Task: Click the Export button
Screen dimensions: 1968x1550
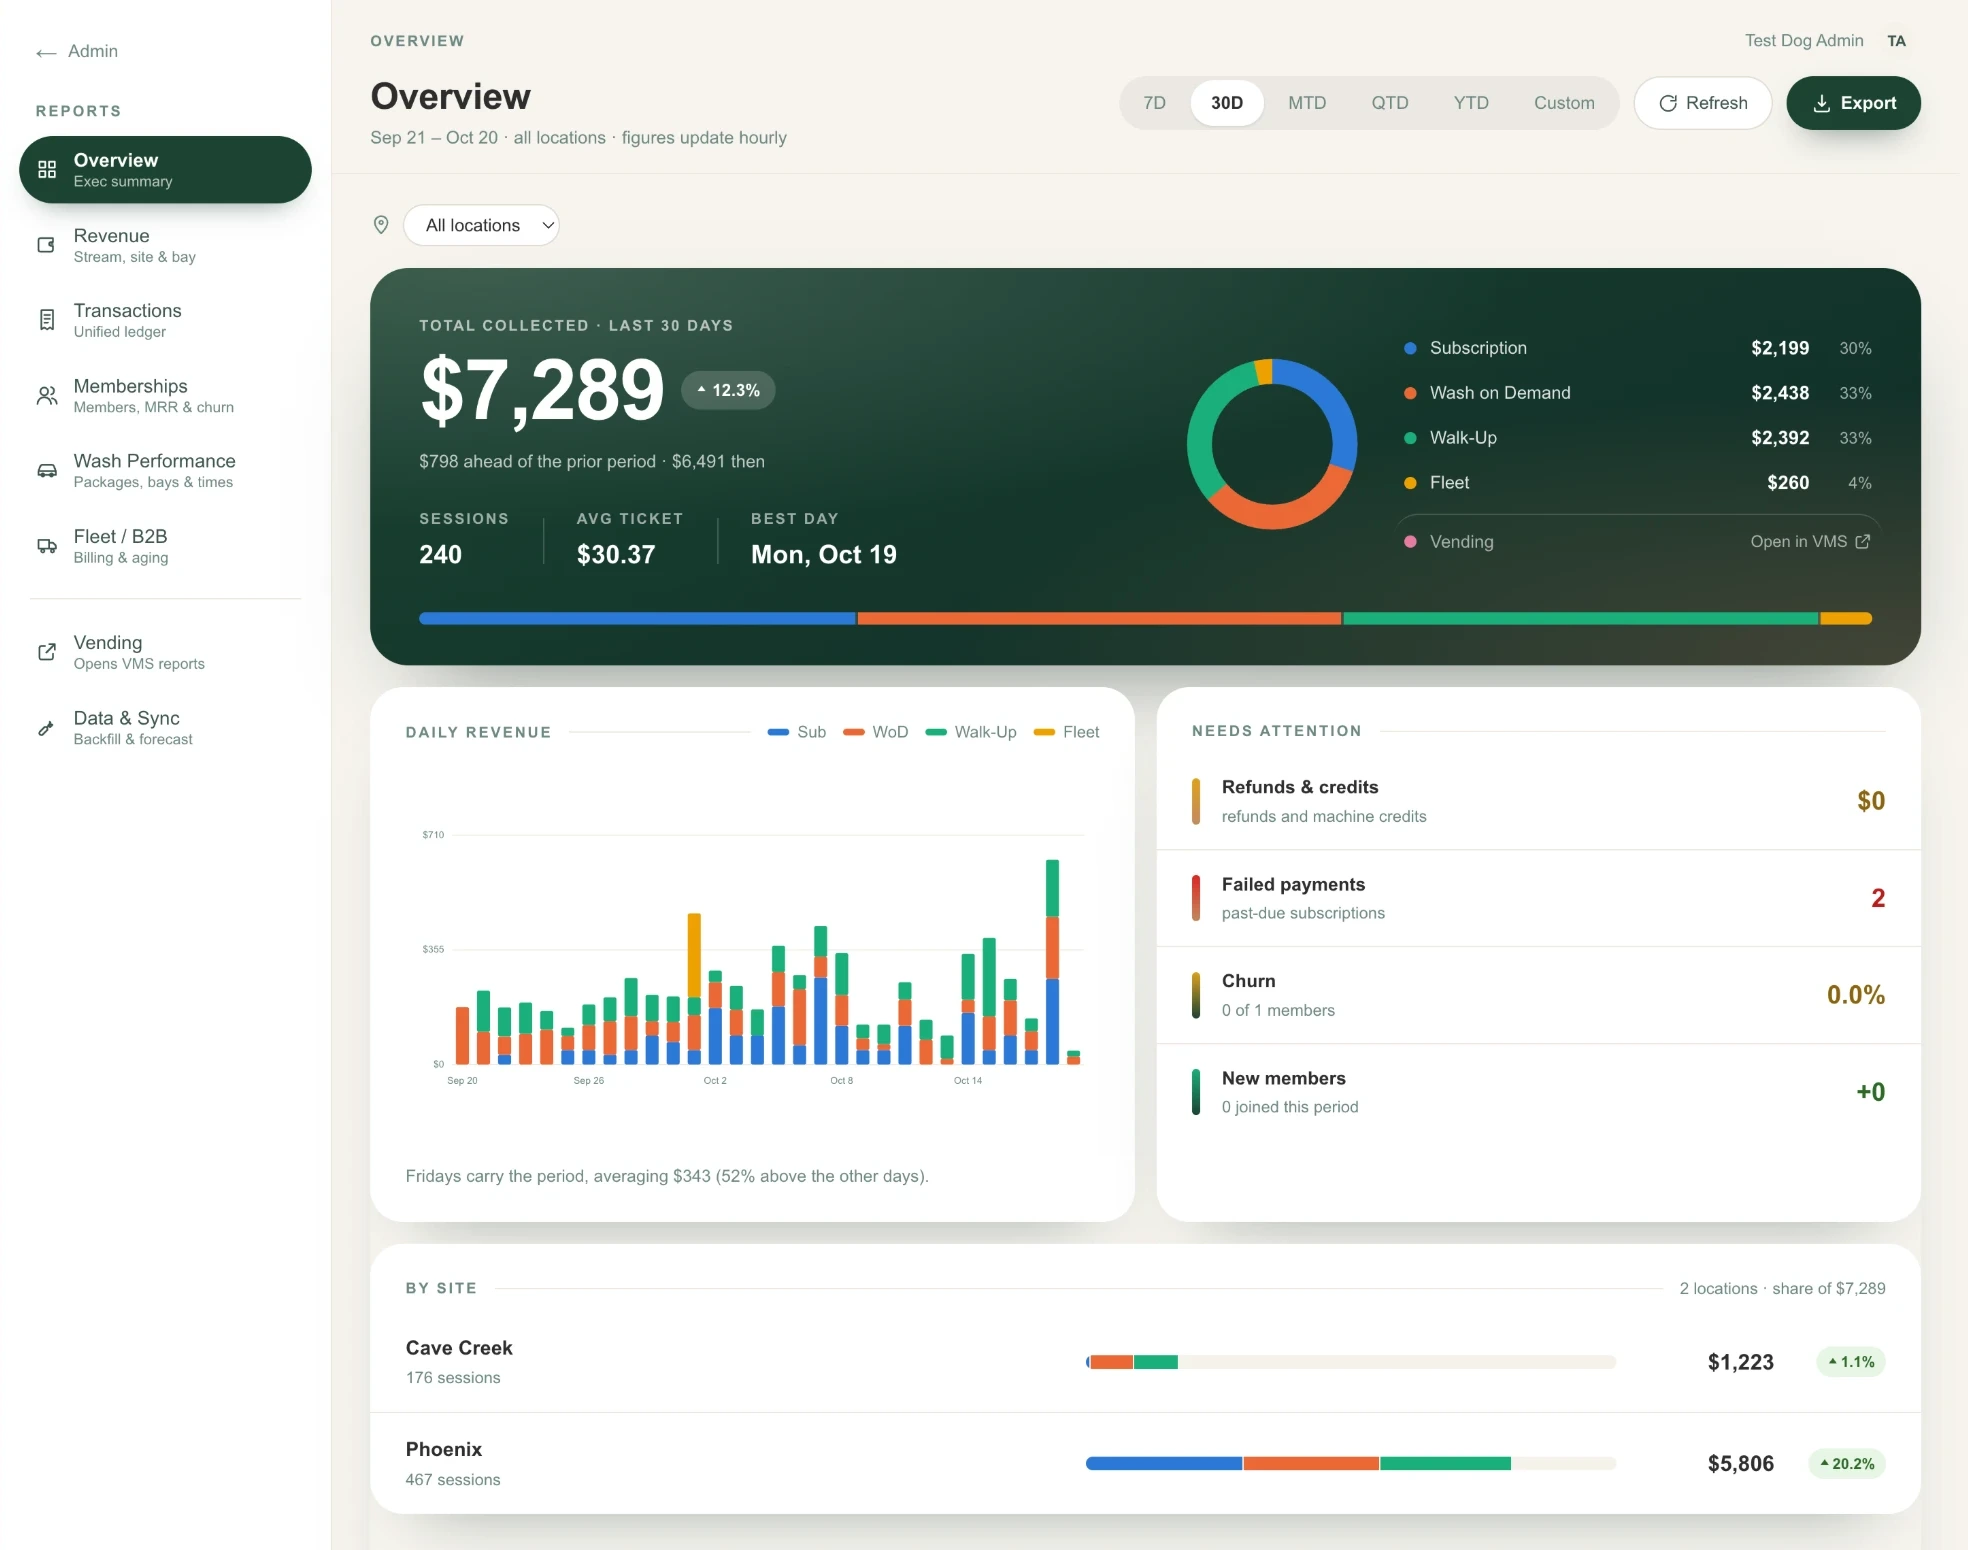Action: click(x=1853, y=103)
